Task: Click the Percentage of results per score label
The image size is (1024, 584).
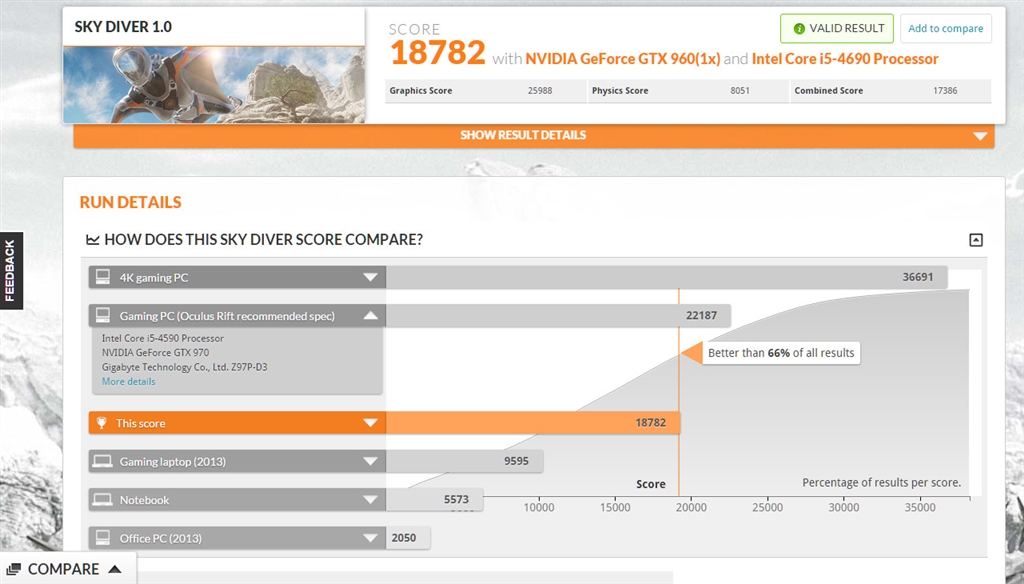Action: coord(882,483)
